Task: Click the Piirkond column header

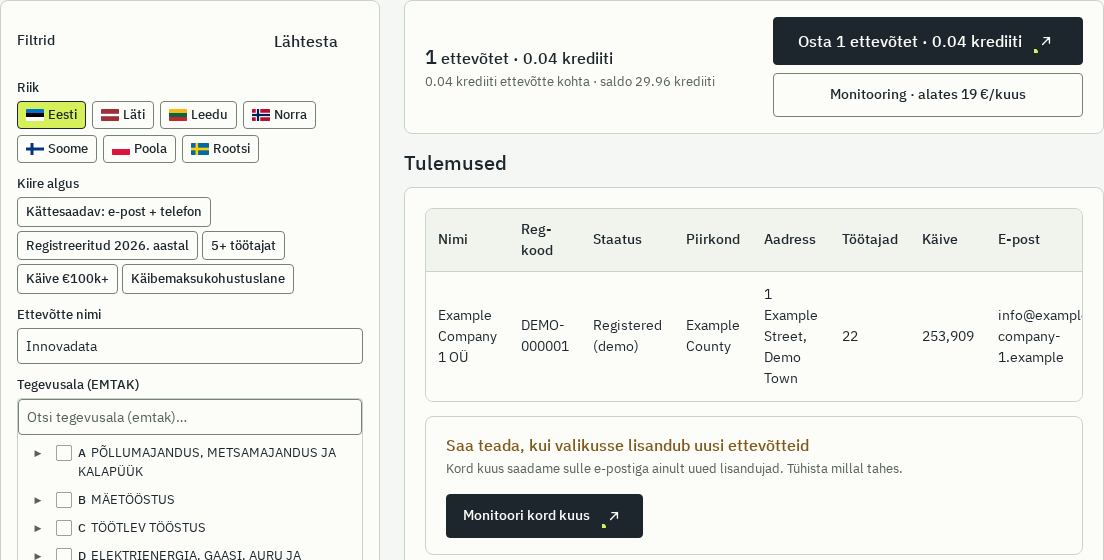Action: pyautogui.click(x=713, y=239)
